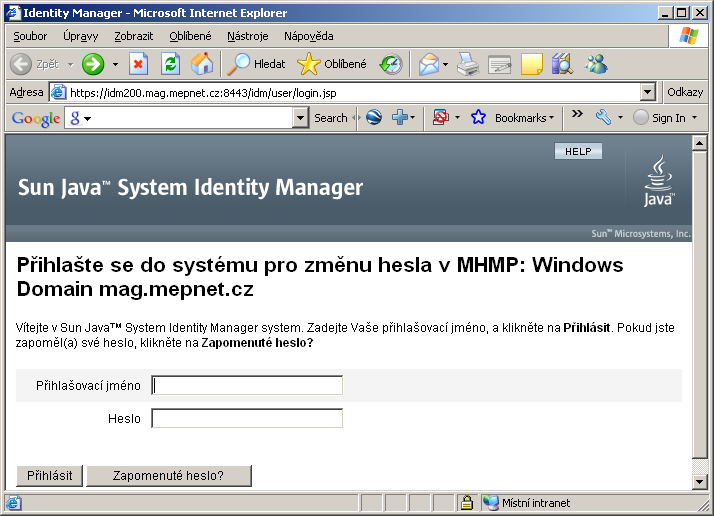
Task: Click the Edit page icon
Action: pos(500,64)
